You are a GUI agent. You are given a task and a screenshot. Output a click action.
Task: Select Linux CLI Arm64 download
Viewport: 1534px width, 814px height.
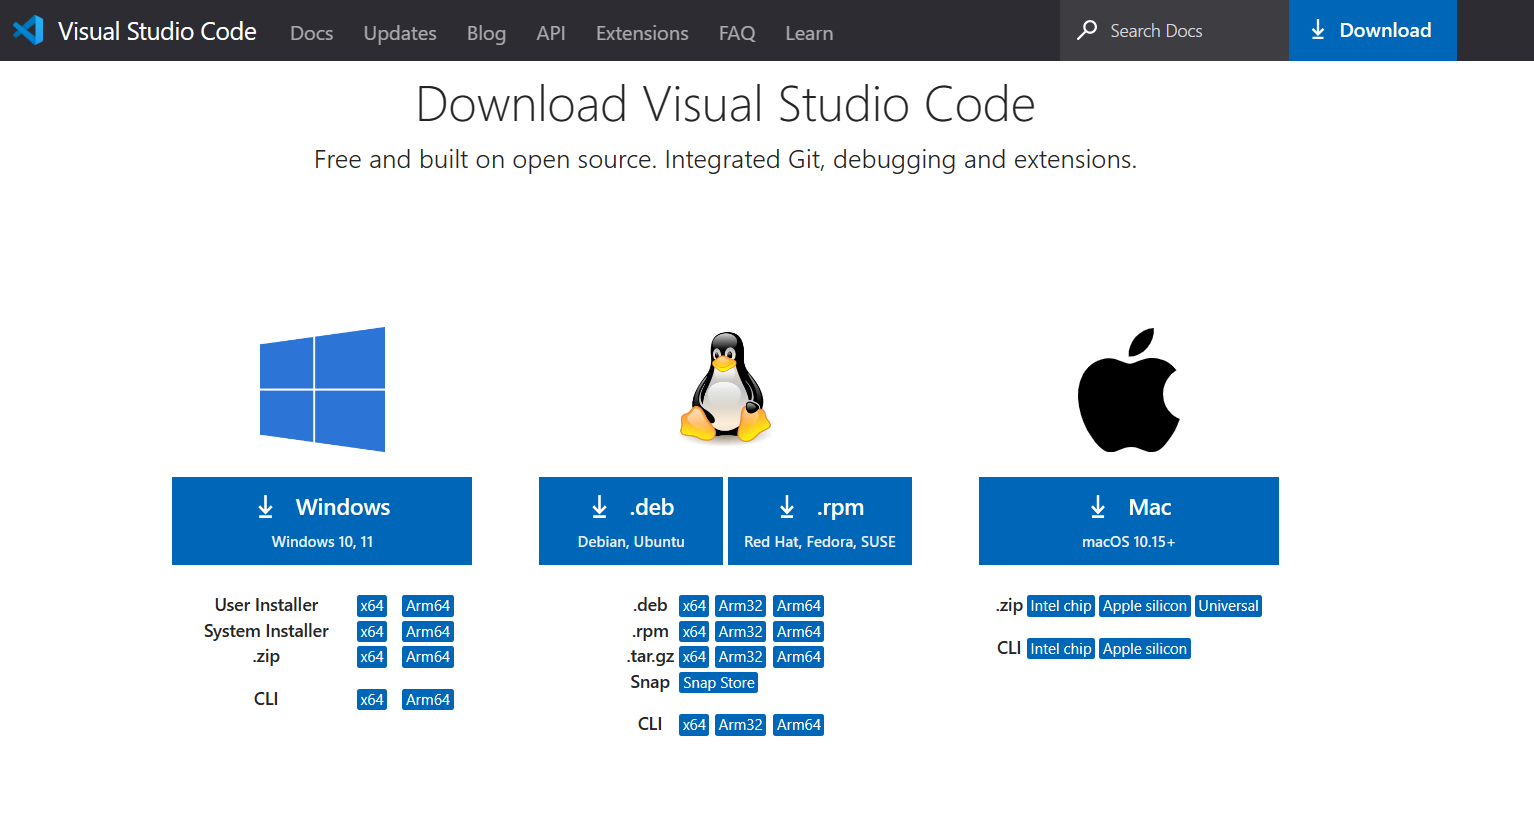point(799,725)
